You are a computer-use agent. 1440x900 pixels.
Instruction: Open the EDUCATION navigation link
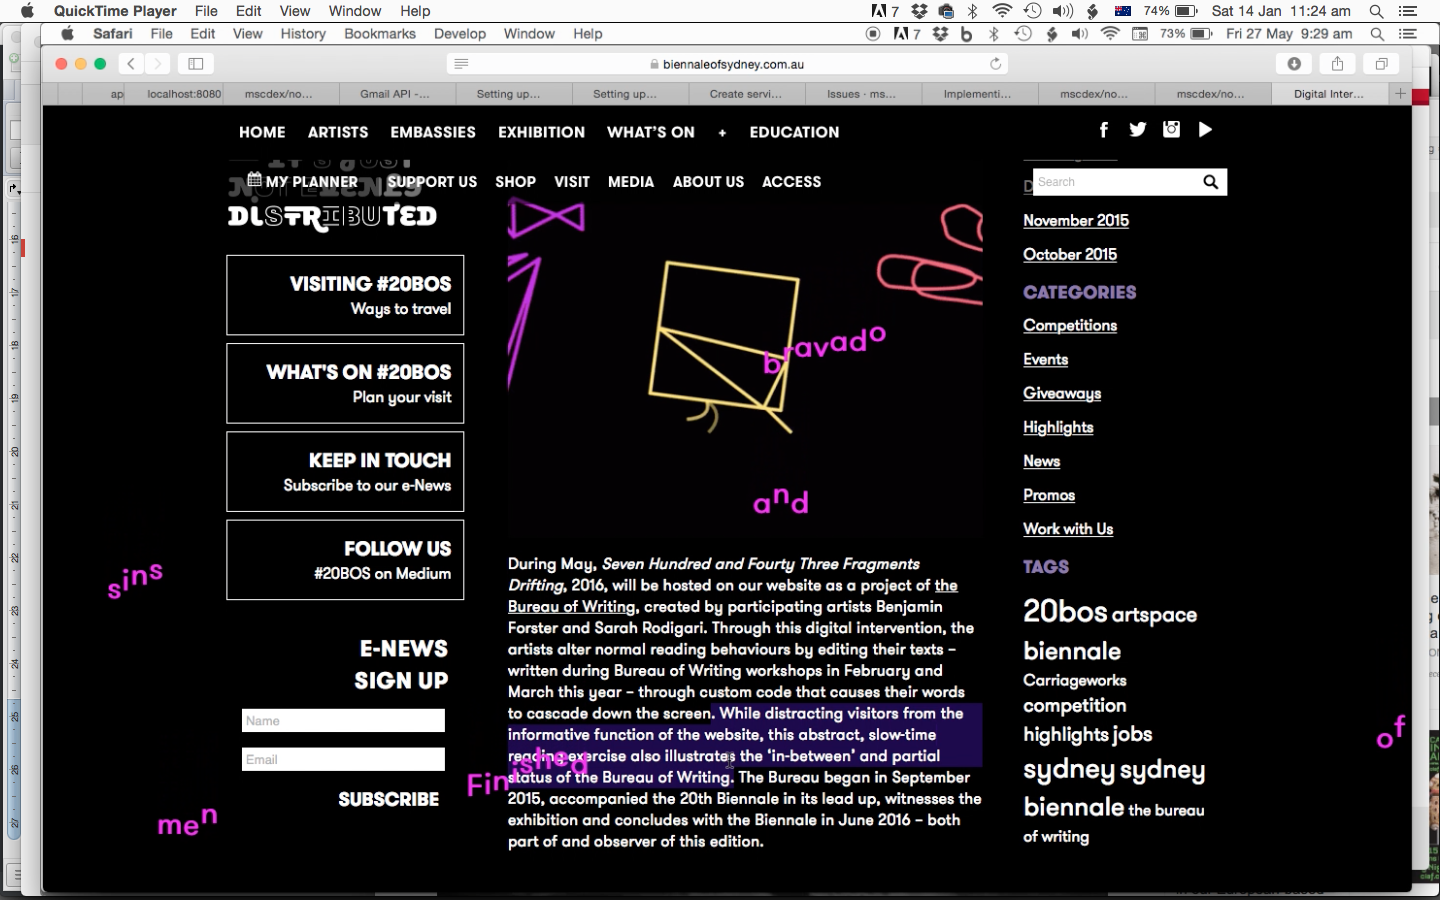pyautogui.click(x=795, y=132)
